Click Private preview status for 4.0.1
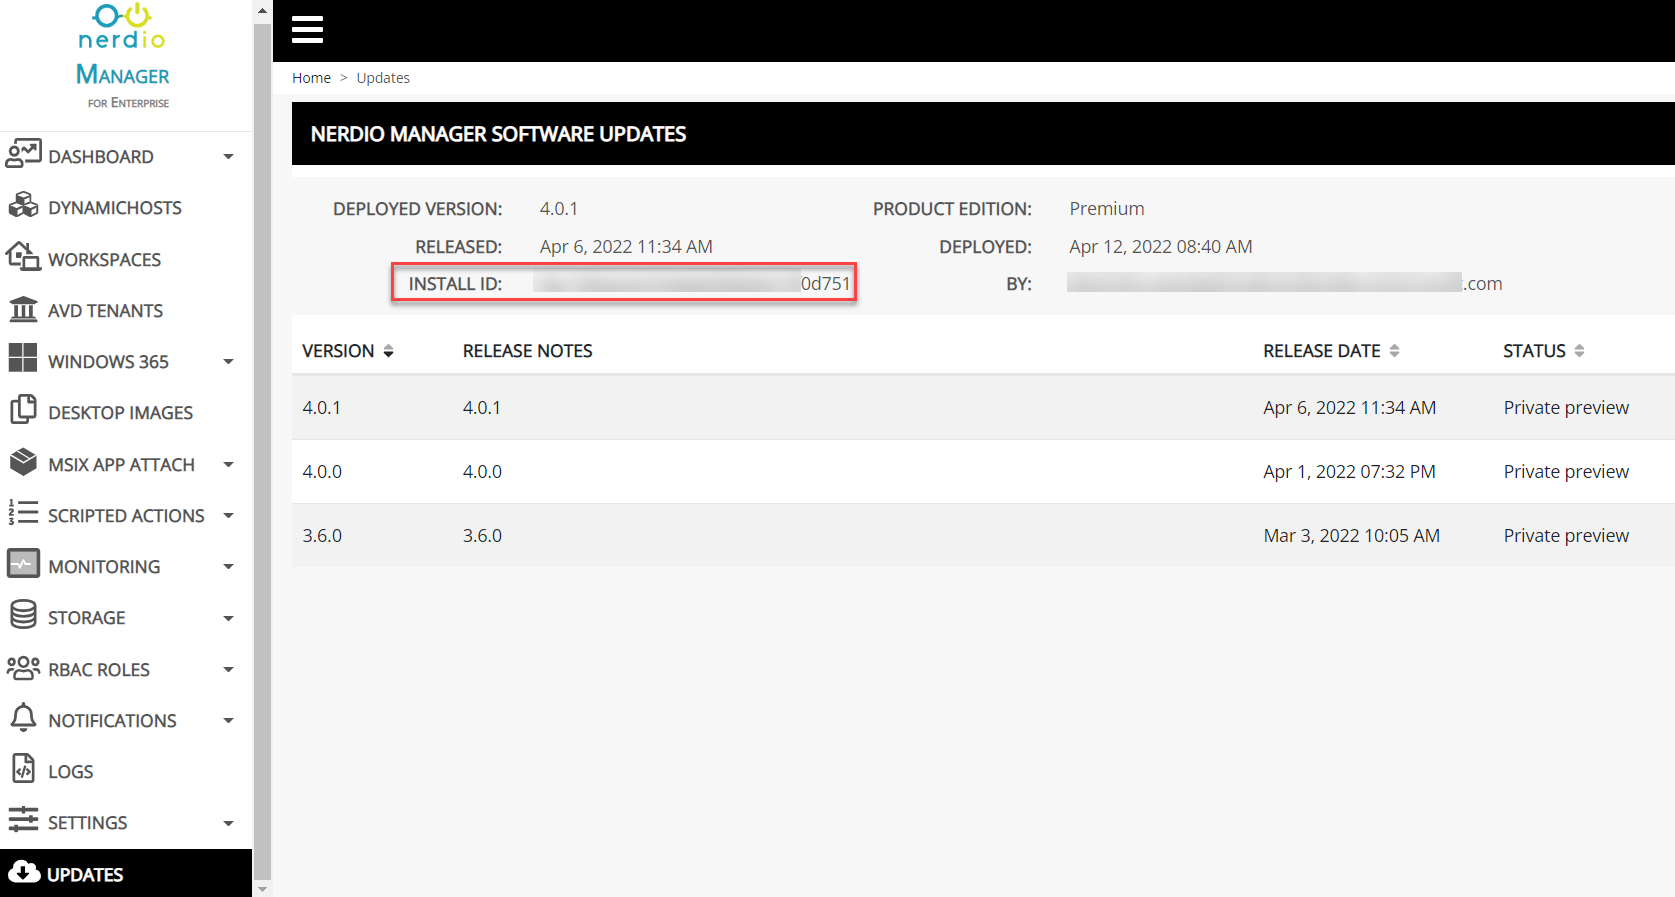This screenshot has width=1675, height=897. pos(1566,408)
